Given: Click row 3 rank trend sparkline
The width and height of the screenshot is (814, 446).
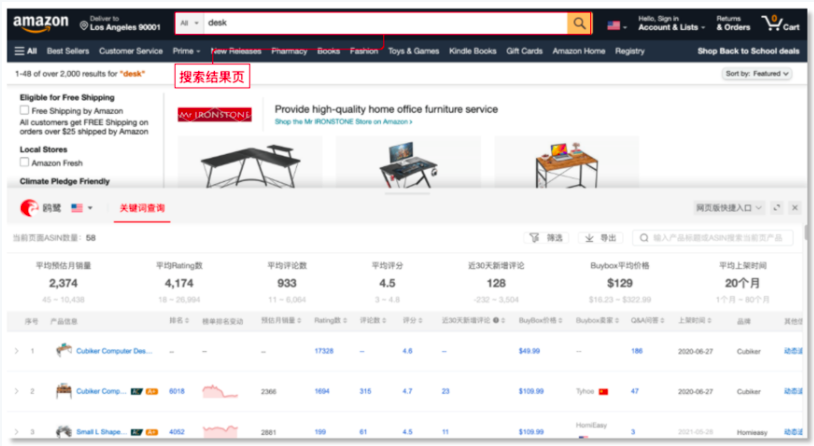Looking at the screenshot, I should pos(220,430).
